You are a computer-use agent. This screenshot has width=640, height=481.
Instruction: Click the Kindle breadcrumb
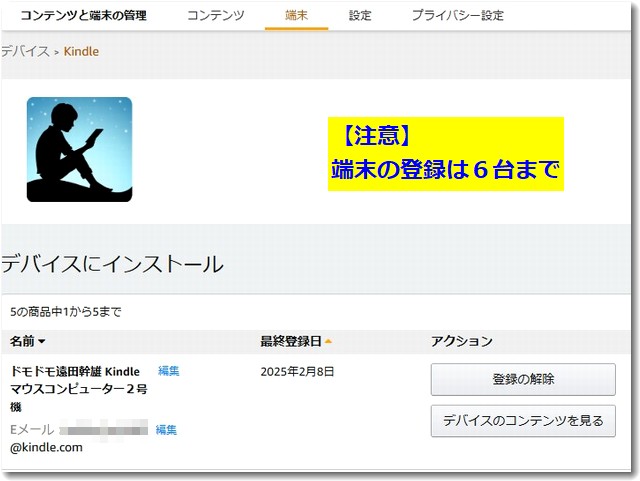81,51
